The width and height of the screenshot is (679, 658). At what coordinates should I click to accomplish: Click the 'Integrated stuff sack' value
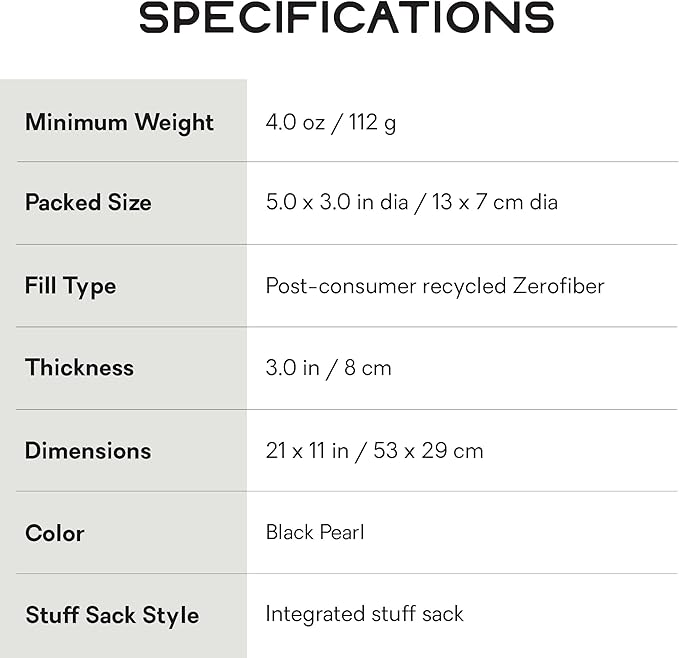[364, 614]
